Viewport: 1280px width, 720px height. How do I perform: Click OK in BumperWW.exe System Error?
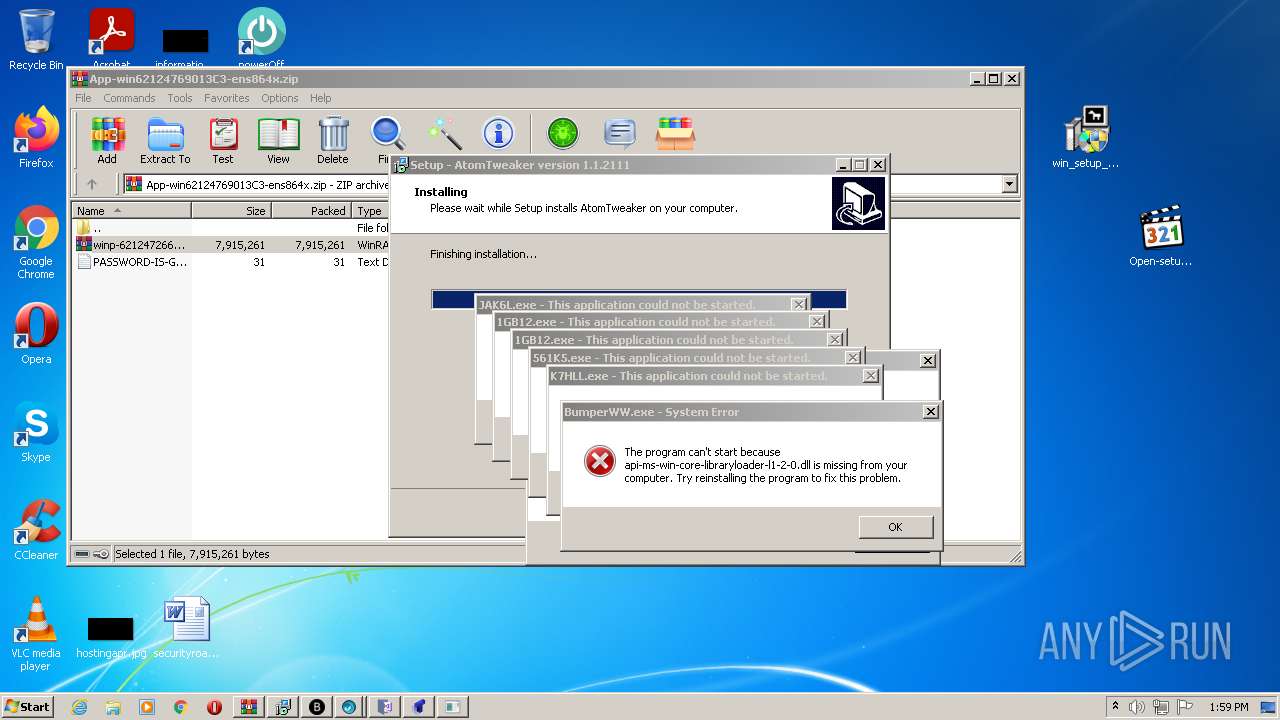[x=895, y=527]
